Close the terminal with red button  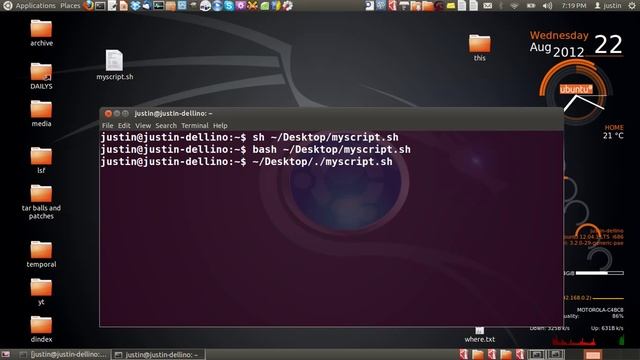pyautogui.click(x=108, y=113)
